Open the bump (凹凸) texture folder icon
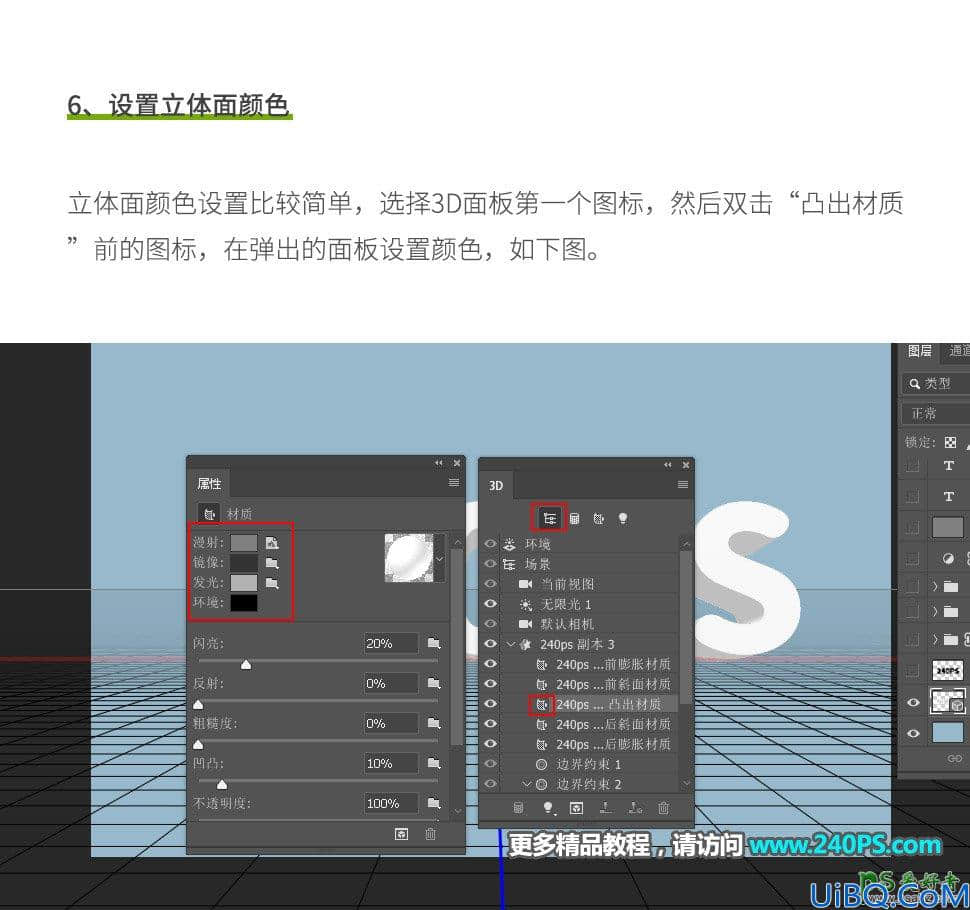Viewport: 970px width, 910px height. click(434, 763)
